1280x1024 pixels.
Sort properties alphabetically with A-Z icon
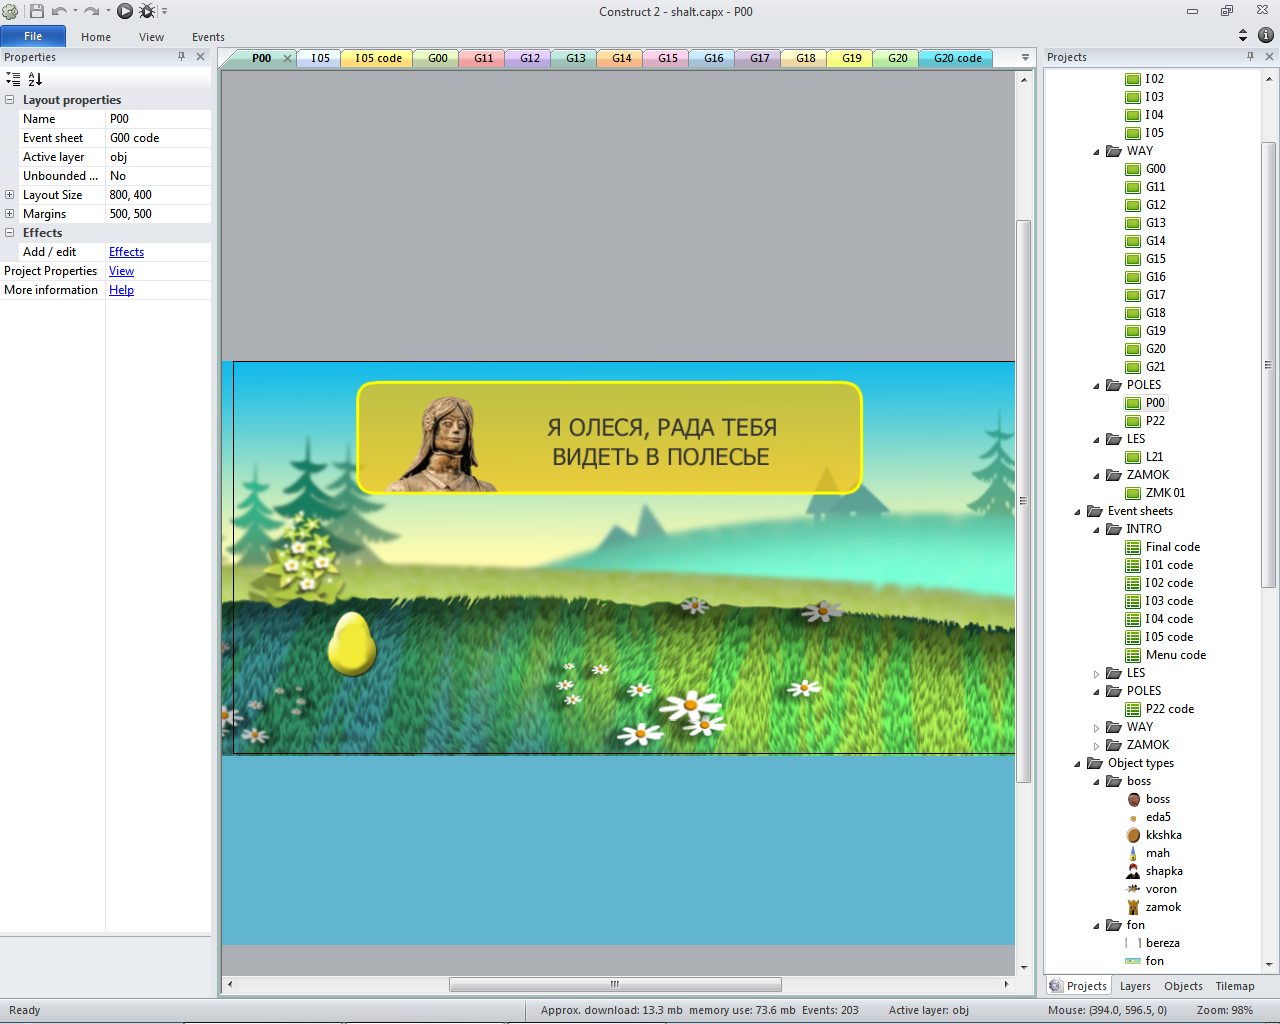click(35, 79)
